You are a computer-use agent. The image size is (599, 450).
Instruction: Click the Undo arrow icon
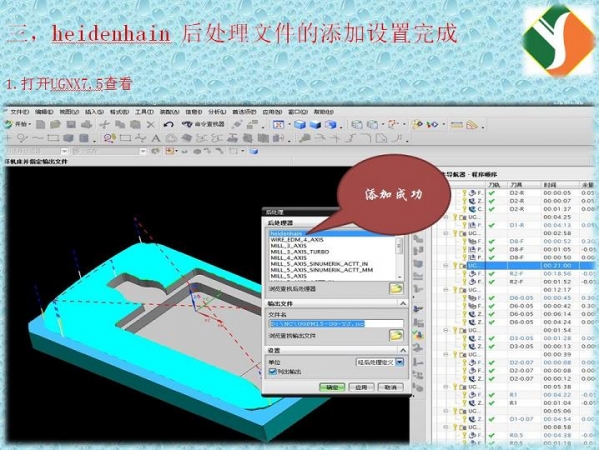pos(168,125)
